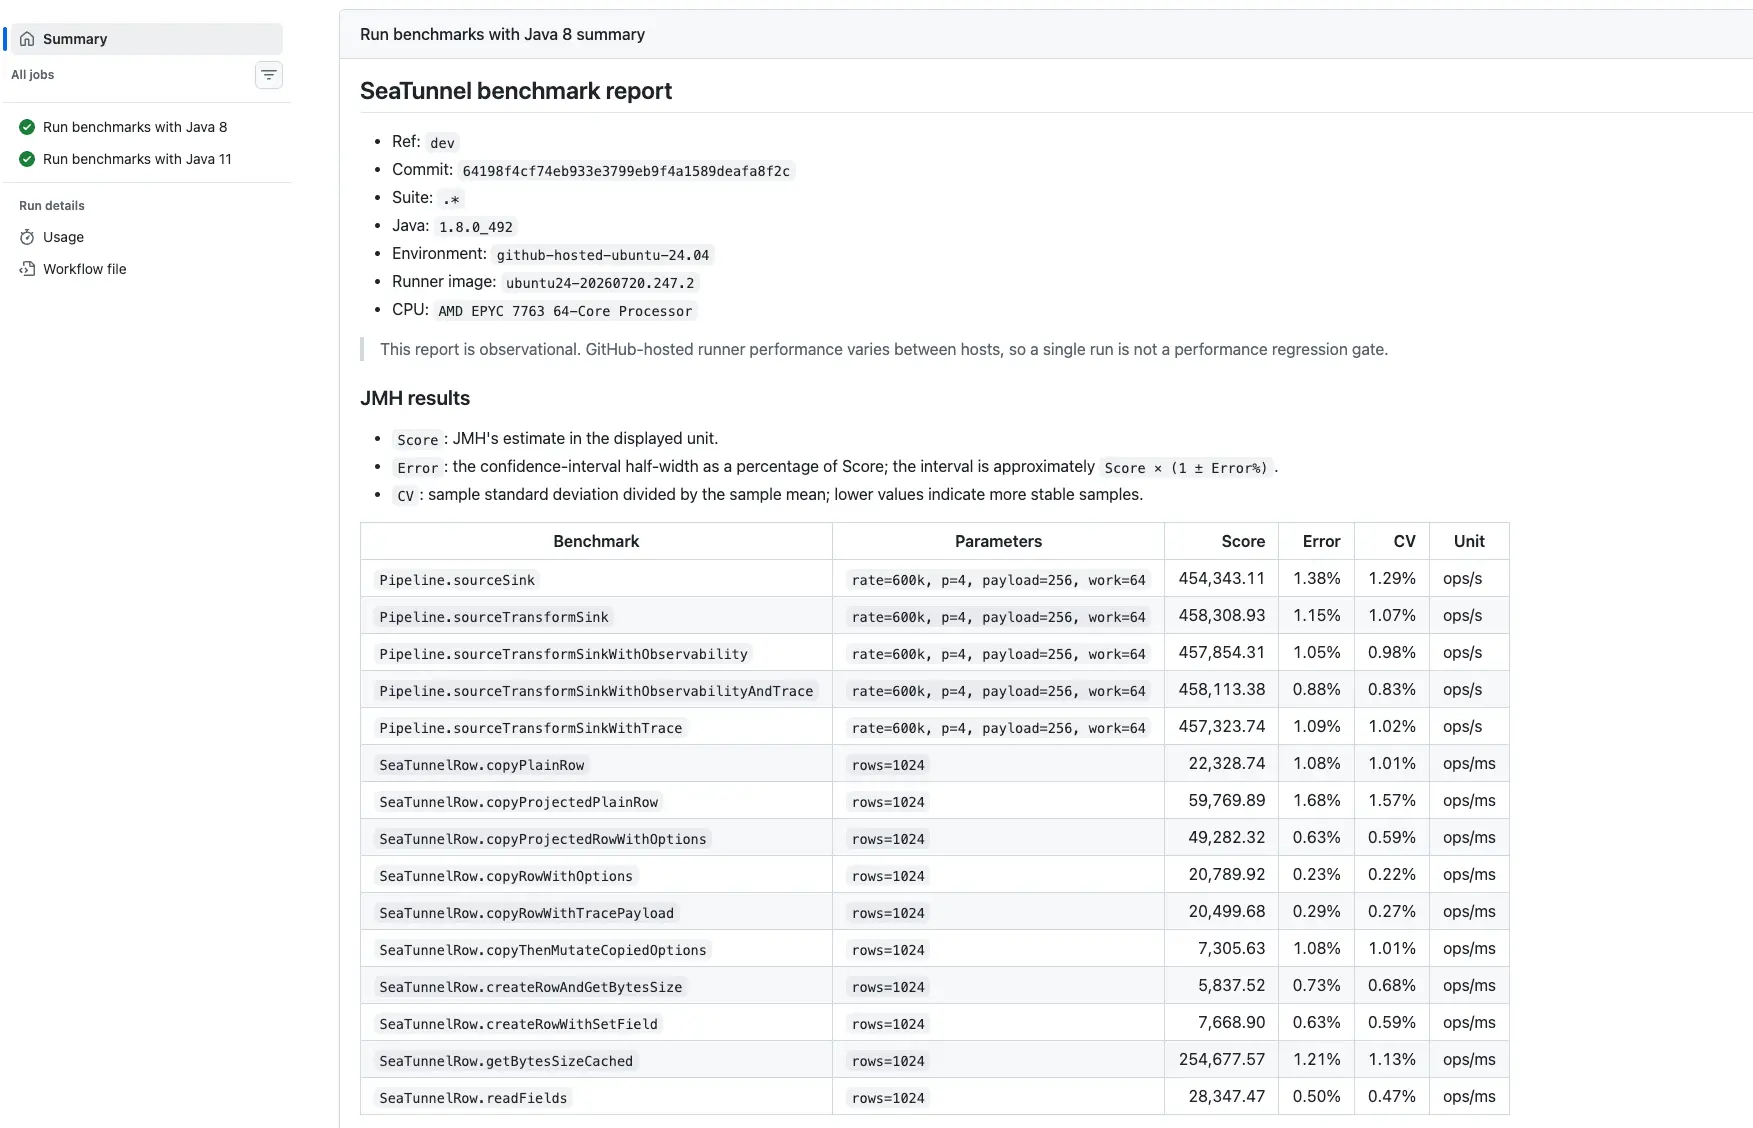Click the error value 0.23%
This screenshot has width=1753, height=1128.
pyautogui.click(x=1317, y=874)
